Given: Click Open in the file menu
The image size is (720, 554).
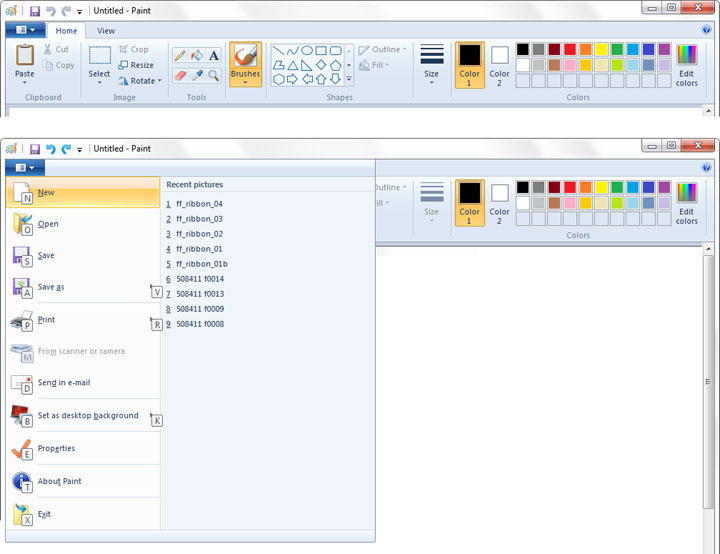Looking at the screenshot, I should 83,224.
